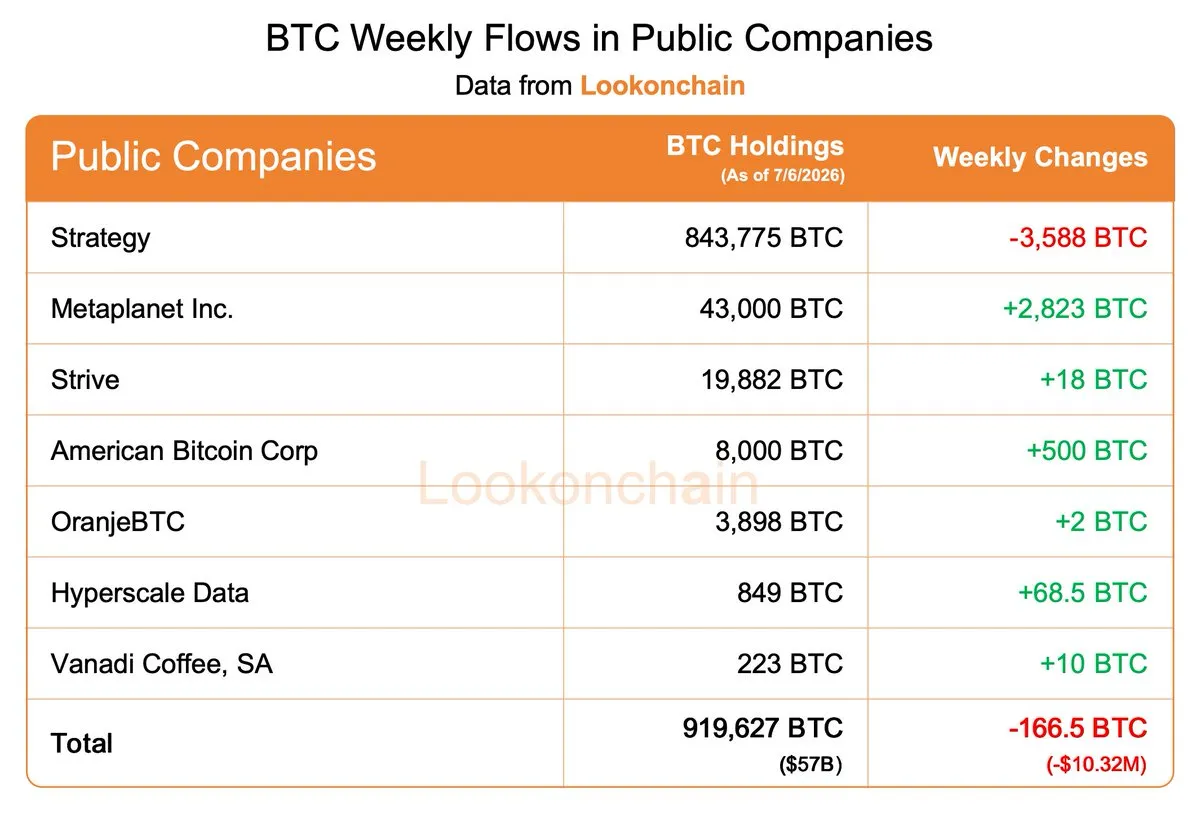Click the 19,882 BTC holdings cell
This screenshot has height=818, width=1200.
771,380
